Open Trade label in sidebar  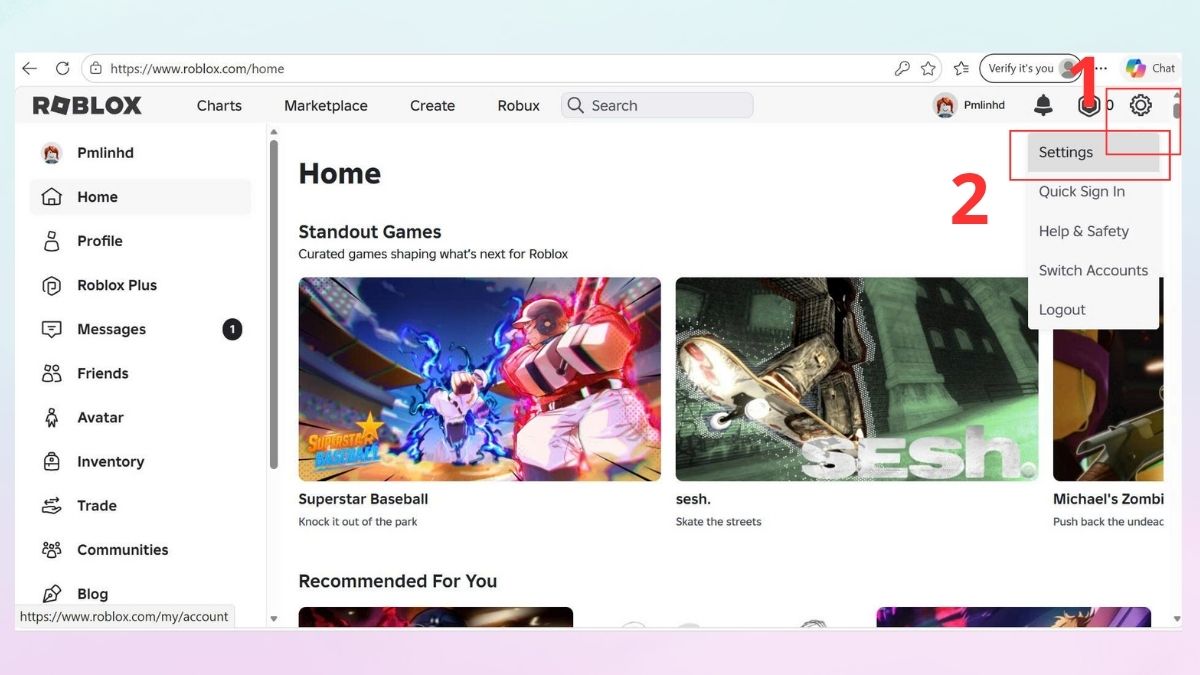click(x=97, y=505)
